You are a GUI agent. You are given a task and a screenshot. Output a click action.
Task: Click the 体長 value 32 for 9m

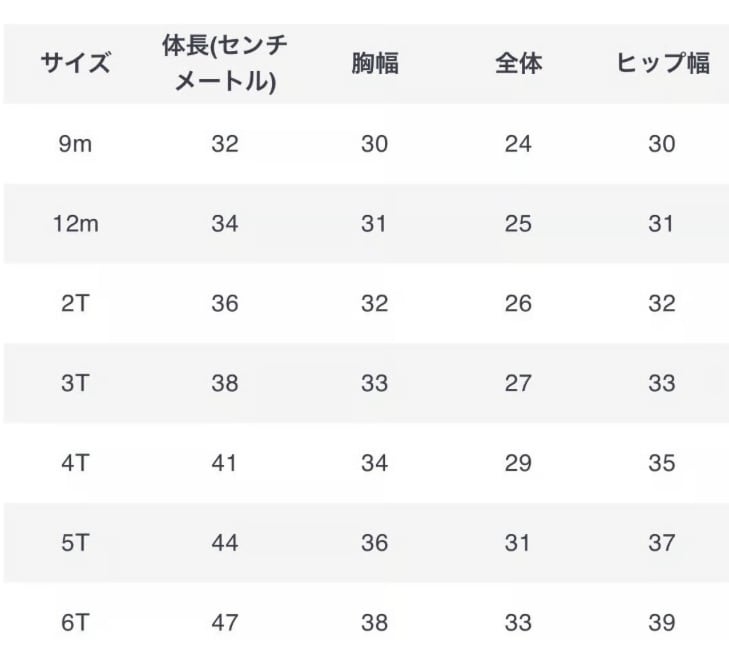tap(225, 144)
